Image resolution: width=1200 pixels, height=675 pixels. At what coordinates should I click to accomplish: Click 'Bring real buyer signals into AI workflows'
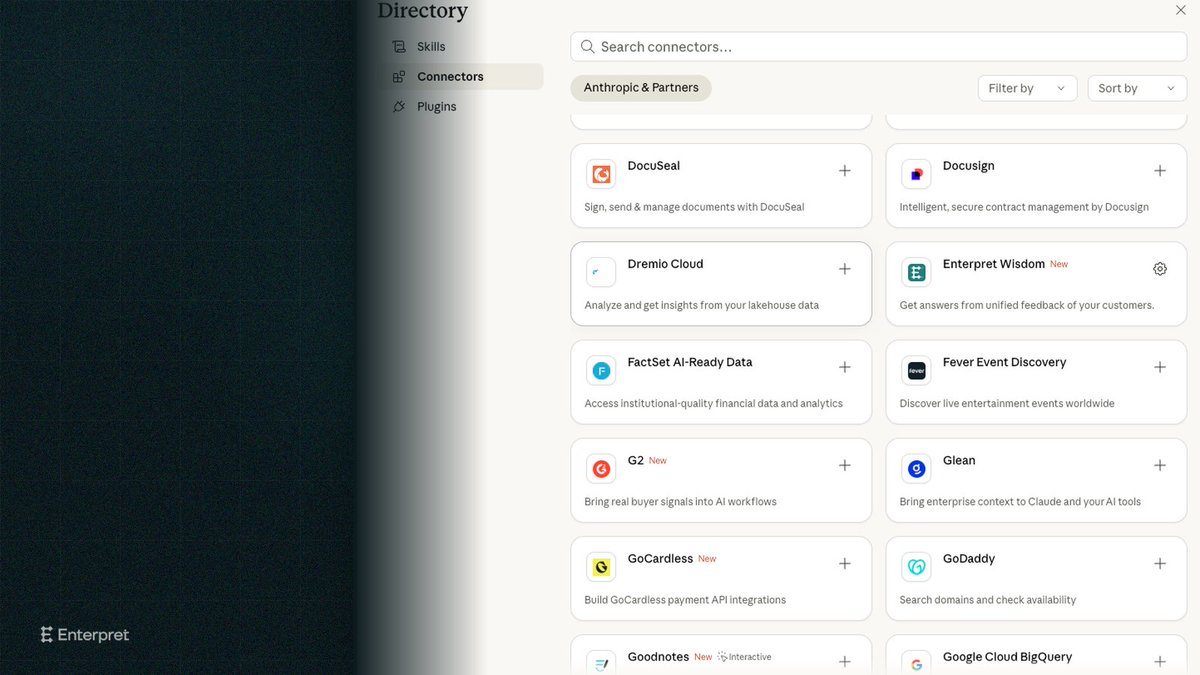click(x=681, y=502)
